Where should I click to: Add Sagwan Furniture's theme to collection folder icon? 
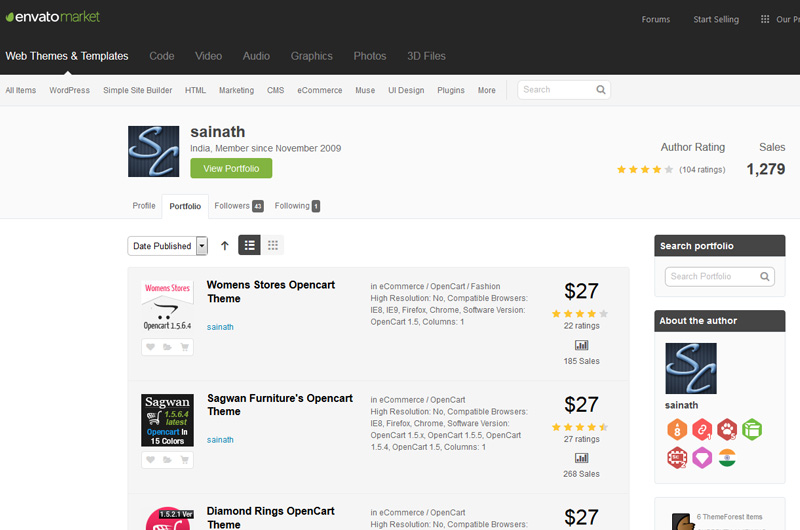(167, 460)
